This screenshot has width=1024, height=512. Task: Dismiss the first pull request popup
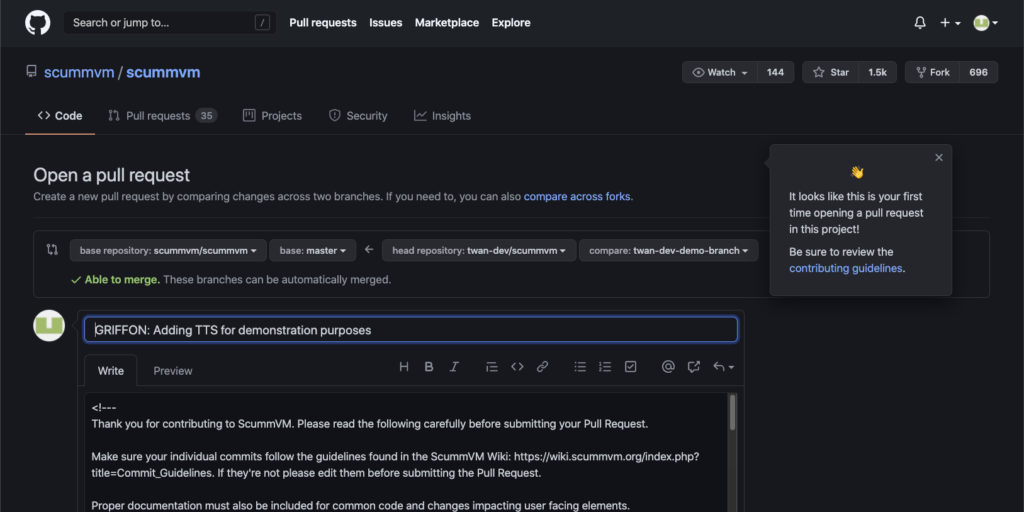[x=938, y=157]
